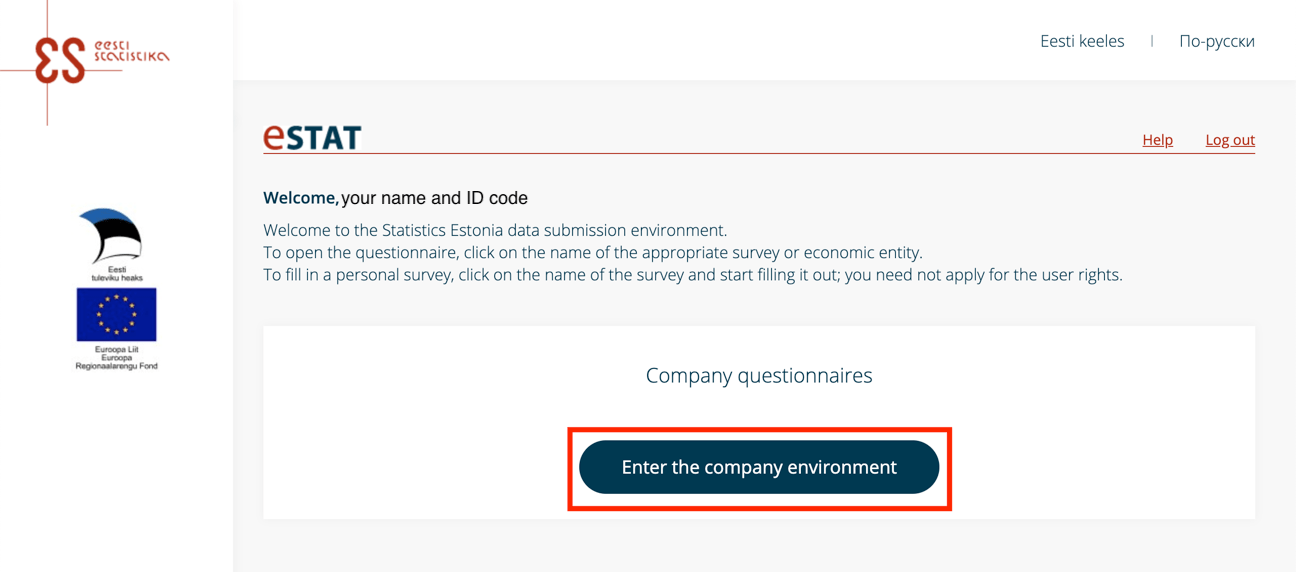Click the eSTAT logo
Screen dimensions: 1296x572
[312, 137]
